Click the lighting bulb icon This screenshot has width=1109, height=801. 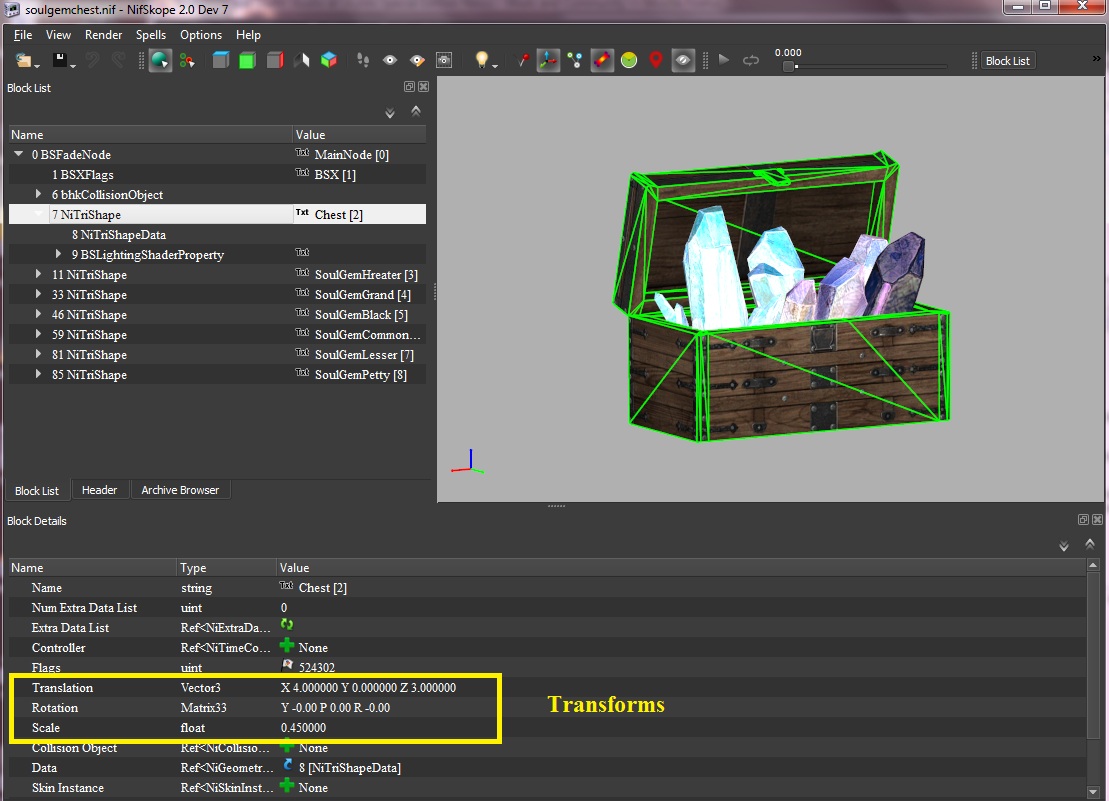pyautogui.click(x=482, y=61)
